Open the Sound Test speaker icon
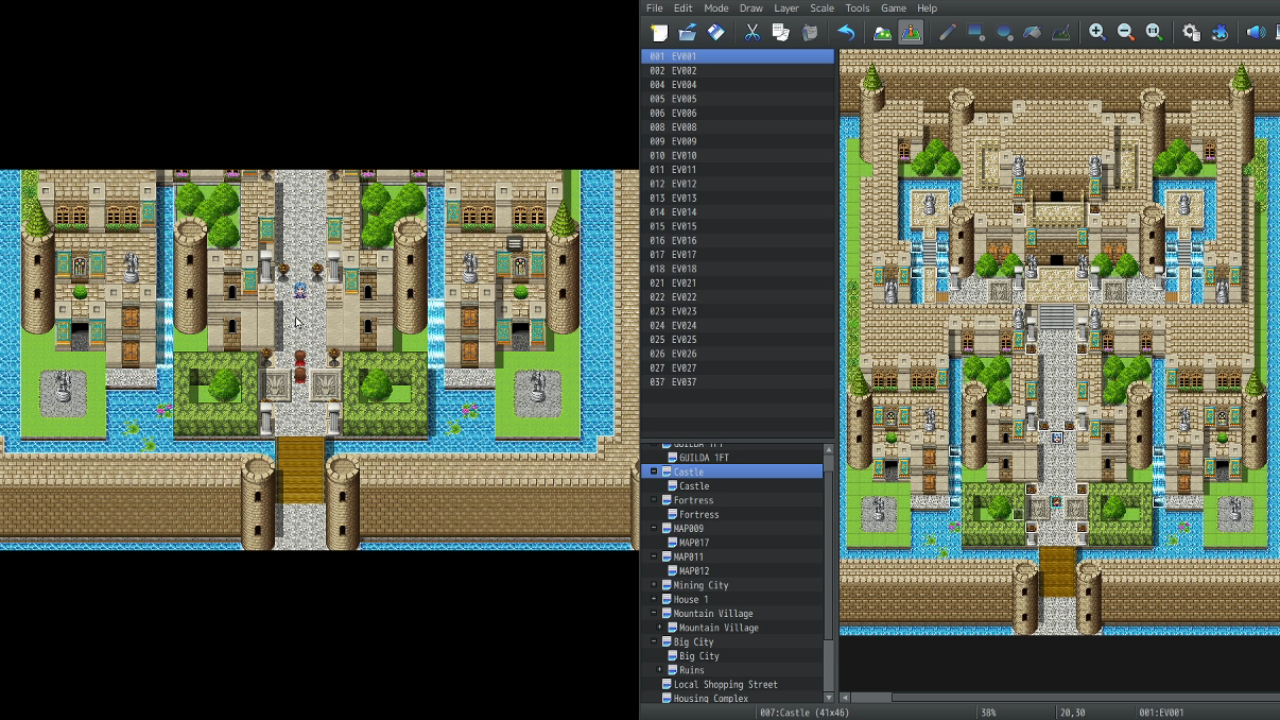1280x720 pixels. pyautogui.click(x=1256, y=33)
